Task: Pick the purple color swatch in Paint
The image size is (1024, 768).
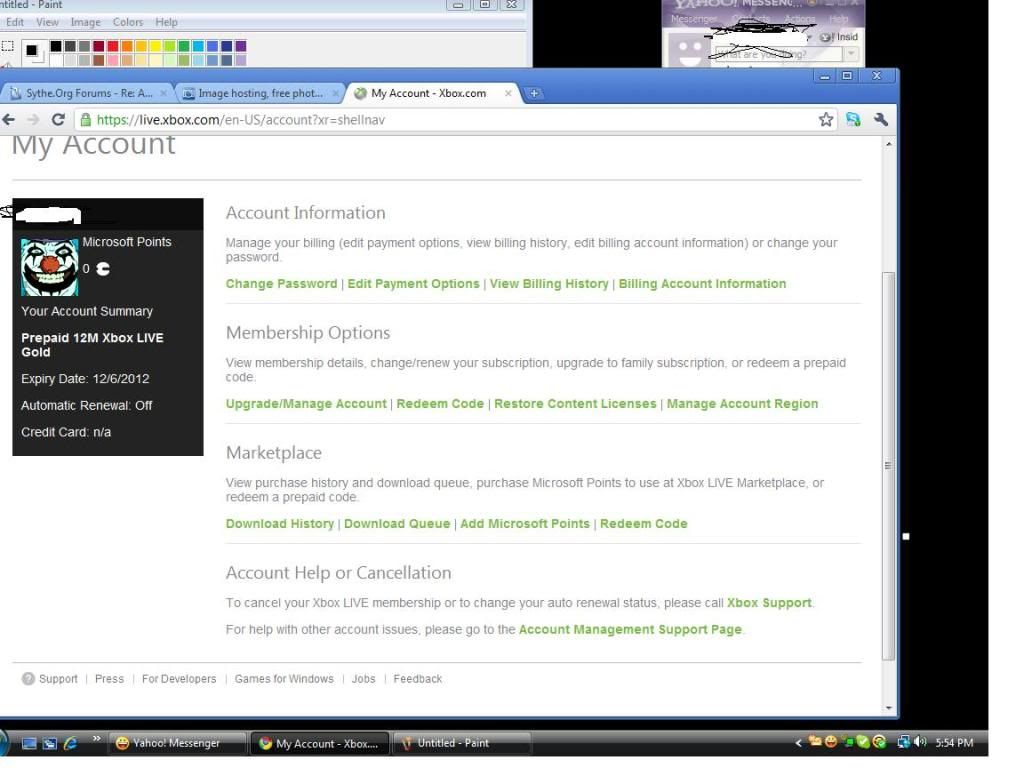Action: pyautogui.click(x=241, y=46)
